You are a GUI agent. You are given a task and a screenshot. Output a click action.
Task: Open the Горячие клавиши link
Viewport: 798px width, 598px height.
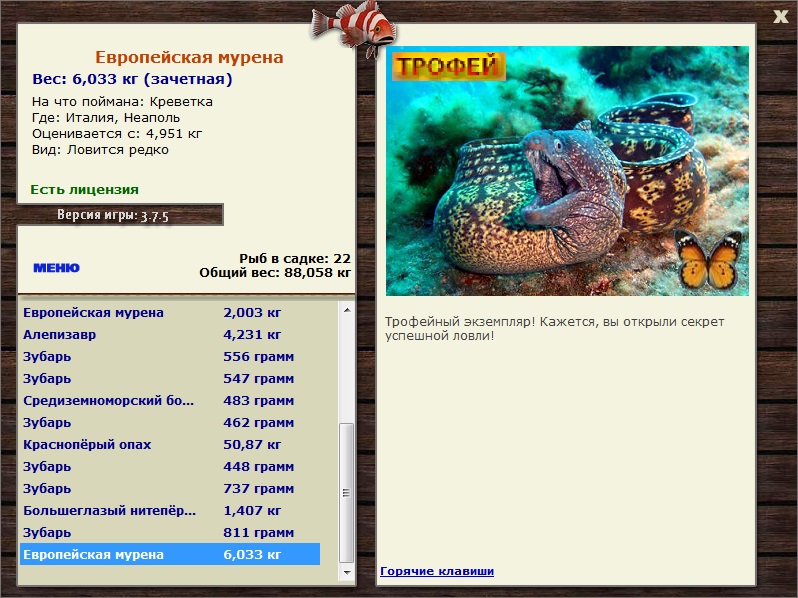[x=437, y=571]
